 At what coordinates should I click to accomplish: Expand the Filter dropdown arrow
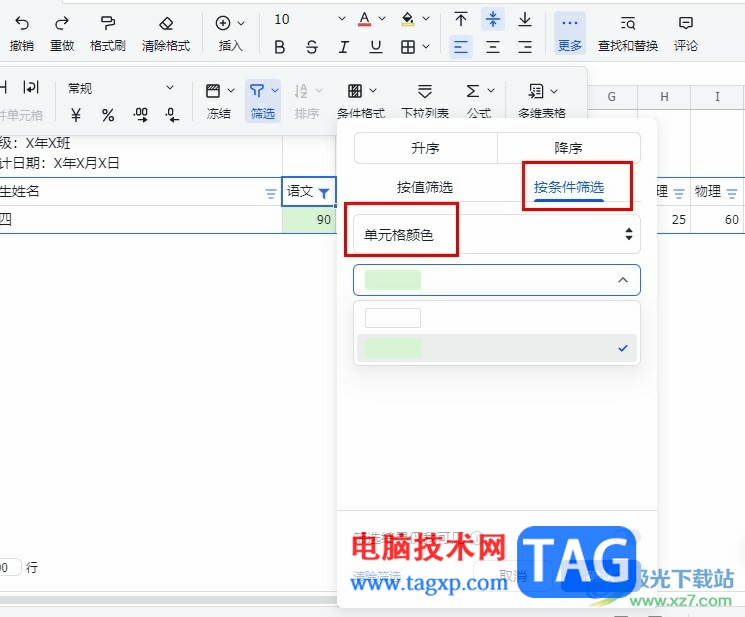pyautogui.click(x=275, y=90)
